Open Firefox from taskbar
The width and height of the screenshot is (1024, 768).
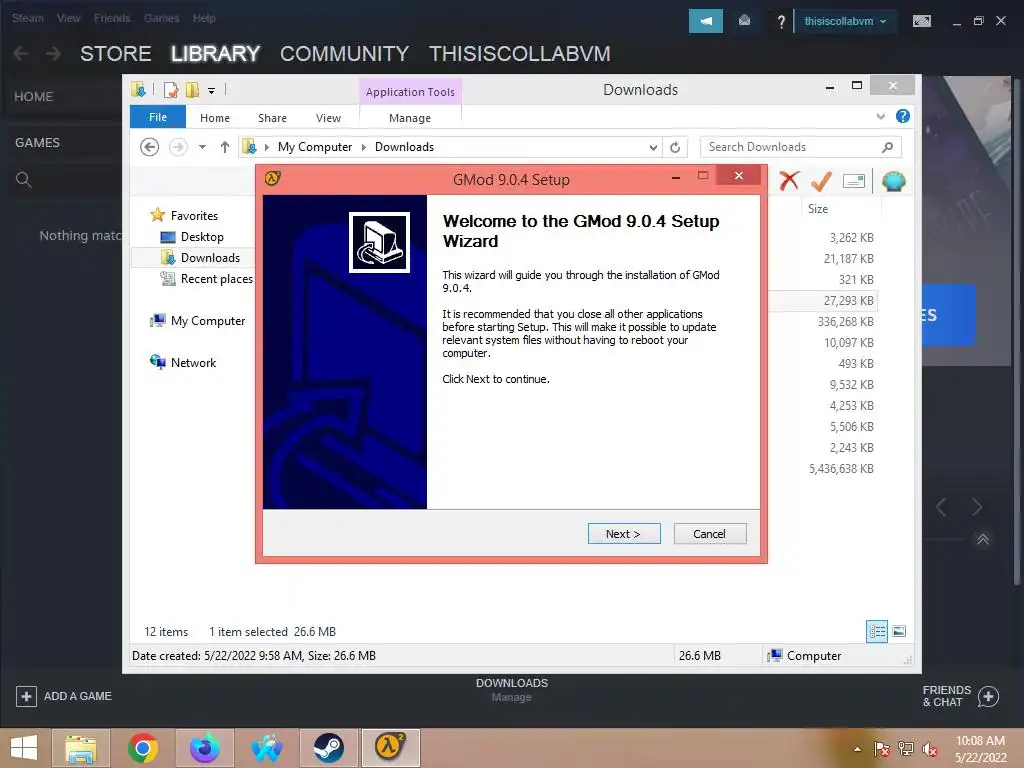[x=204, y=748]
